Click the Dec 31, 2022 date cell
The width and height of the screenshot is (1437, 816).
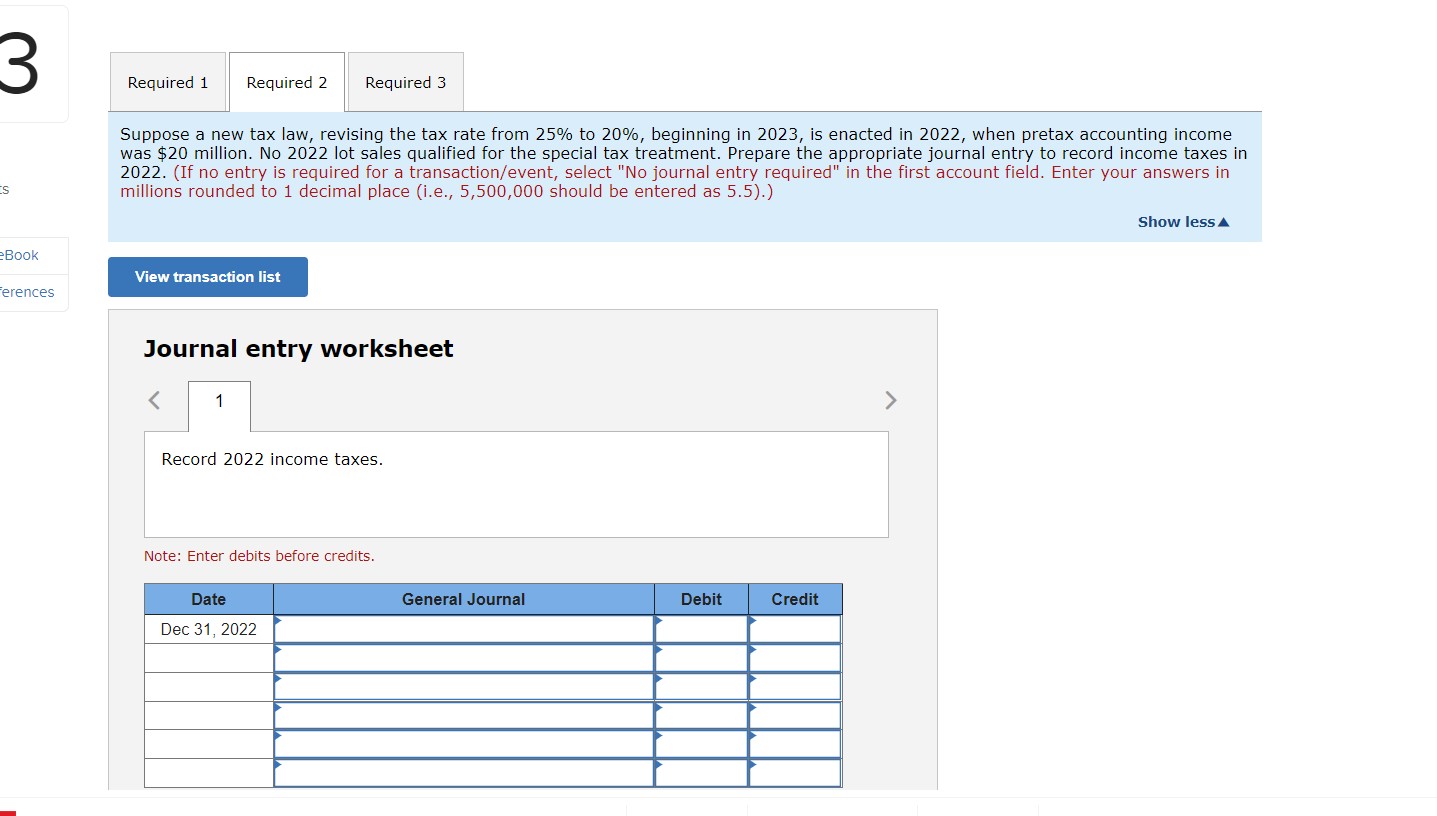pos(208,629)
